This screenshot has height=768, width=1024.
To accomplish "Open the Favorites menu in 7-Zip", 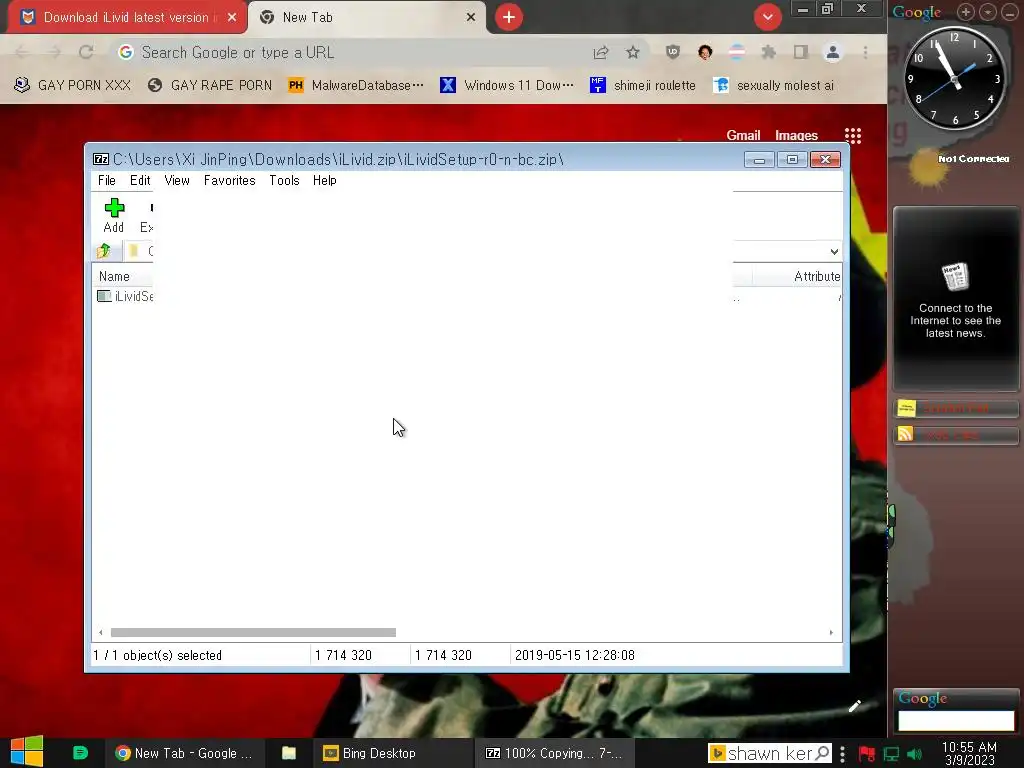I will click(x=229, y=180).
